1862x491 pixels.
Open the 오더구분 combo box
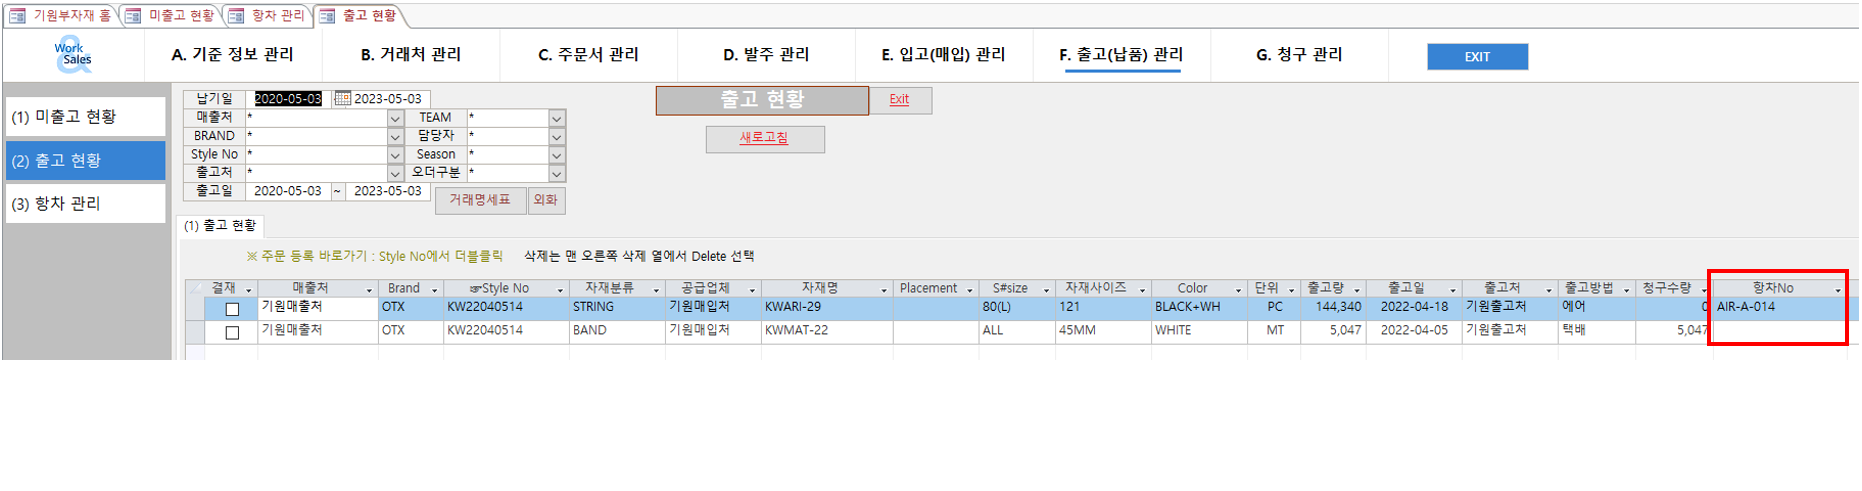(x=557, y=173)
